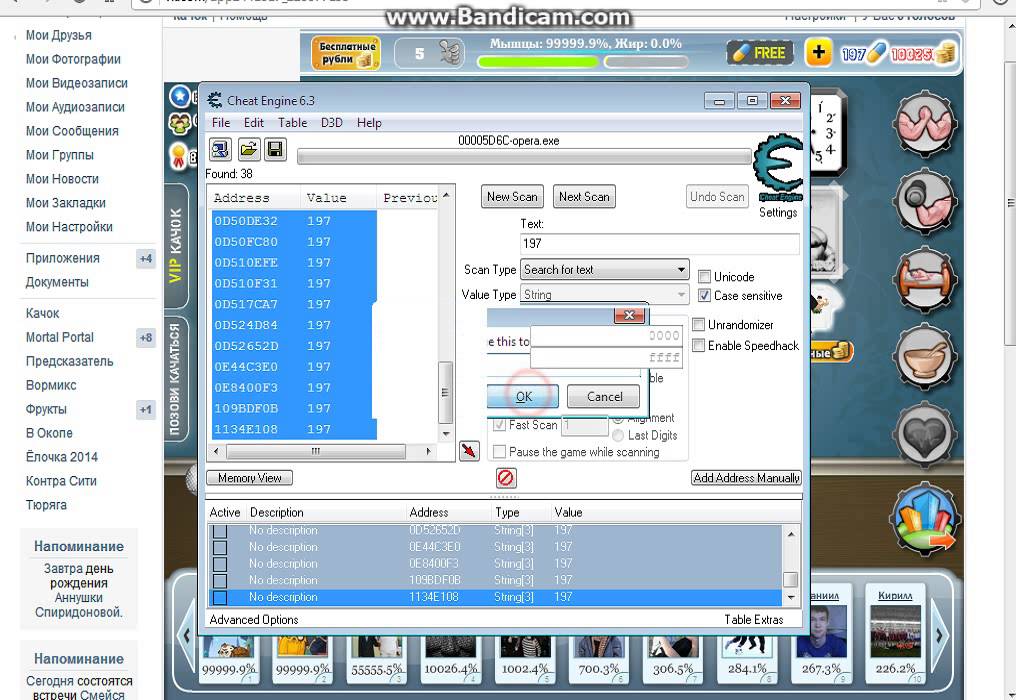Click the found list vertical scrollbar thumb
The image size is (1016, 700).
point(445,392)
